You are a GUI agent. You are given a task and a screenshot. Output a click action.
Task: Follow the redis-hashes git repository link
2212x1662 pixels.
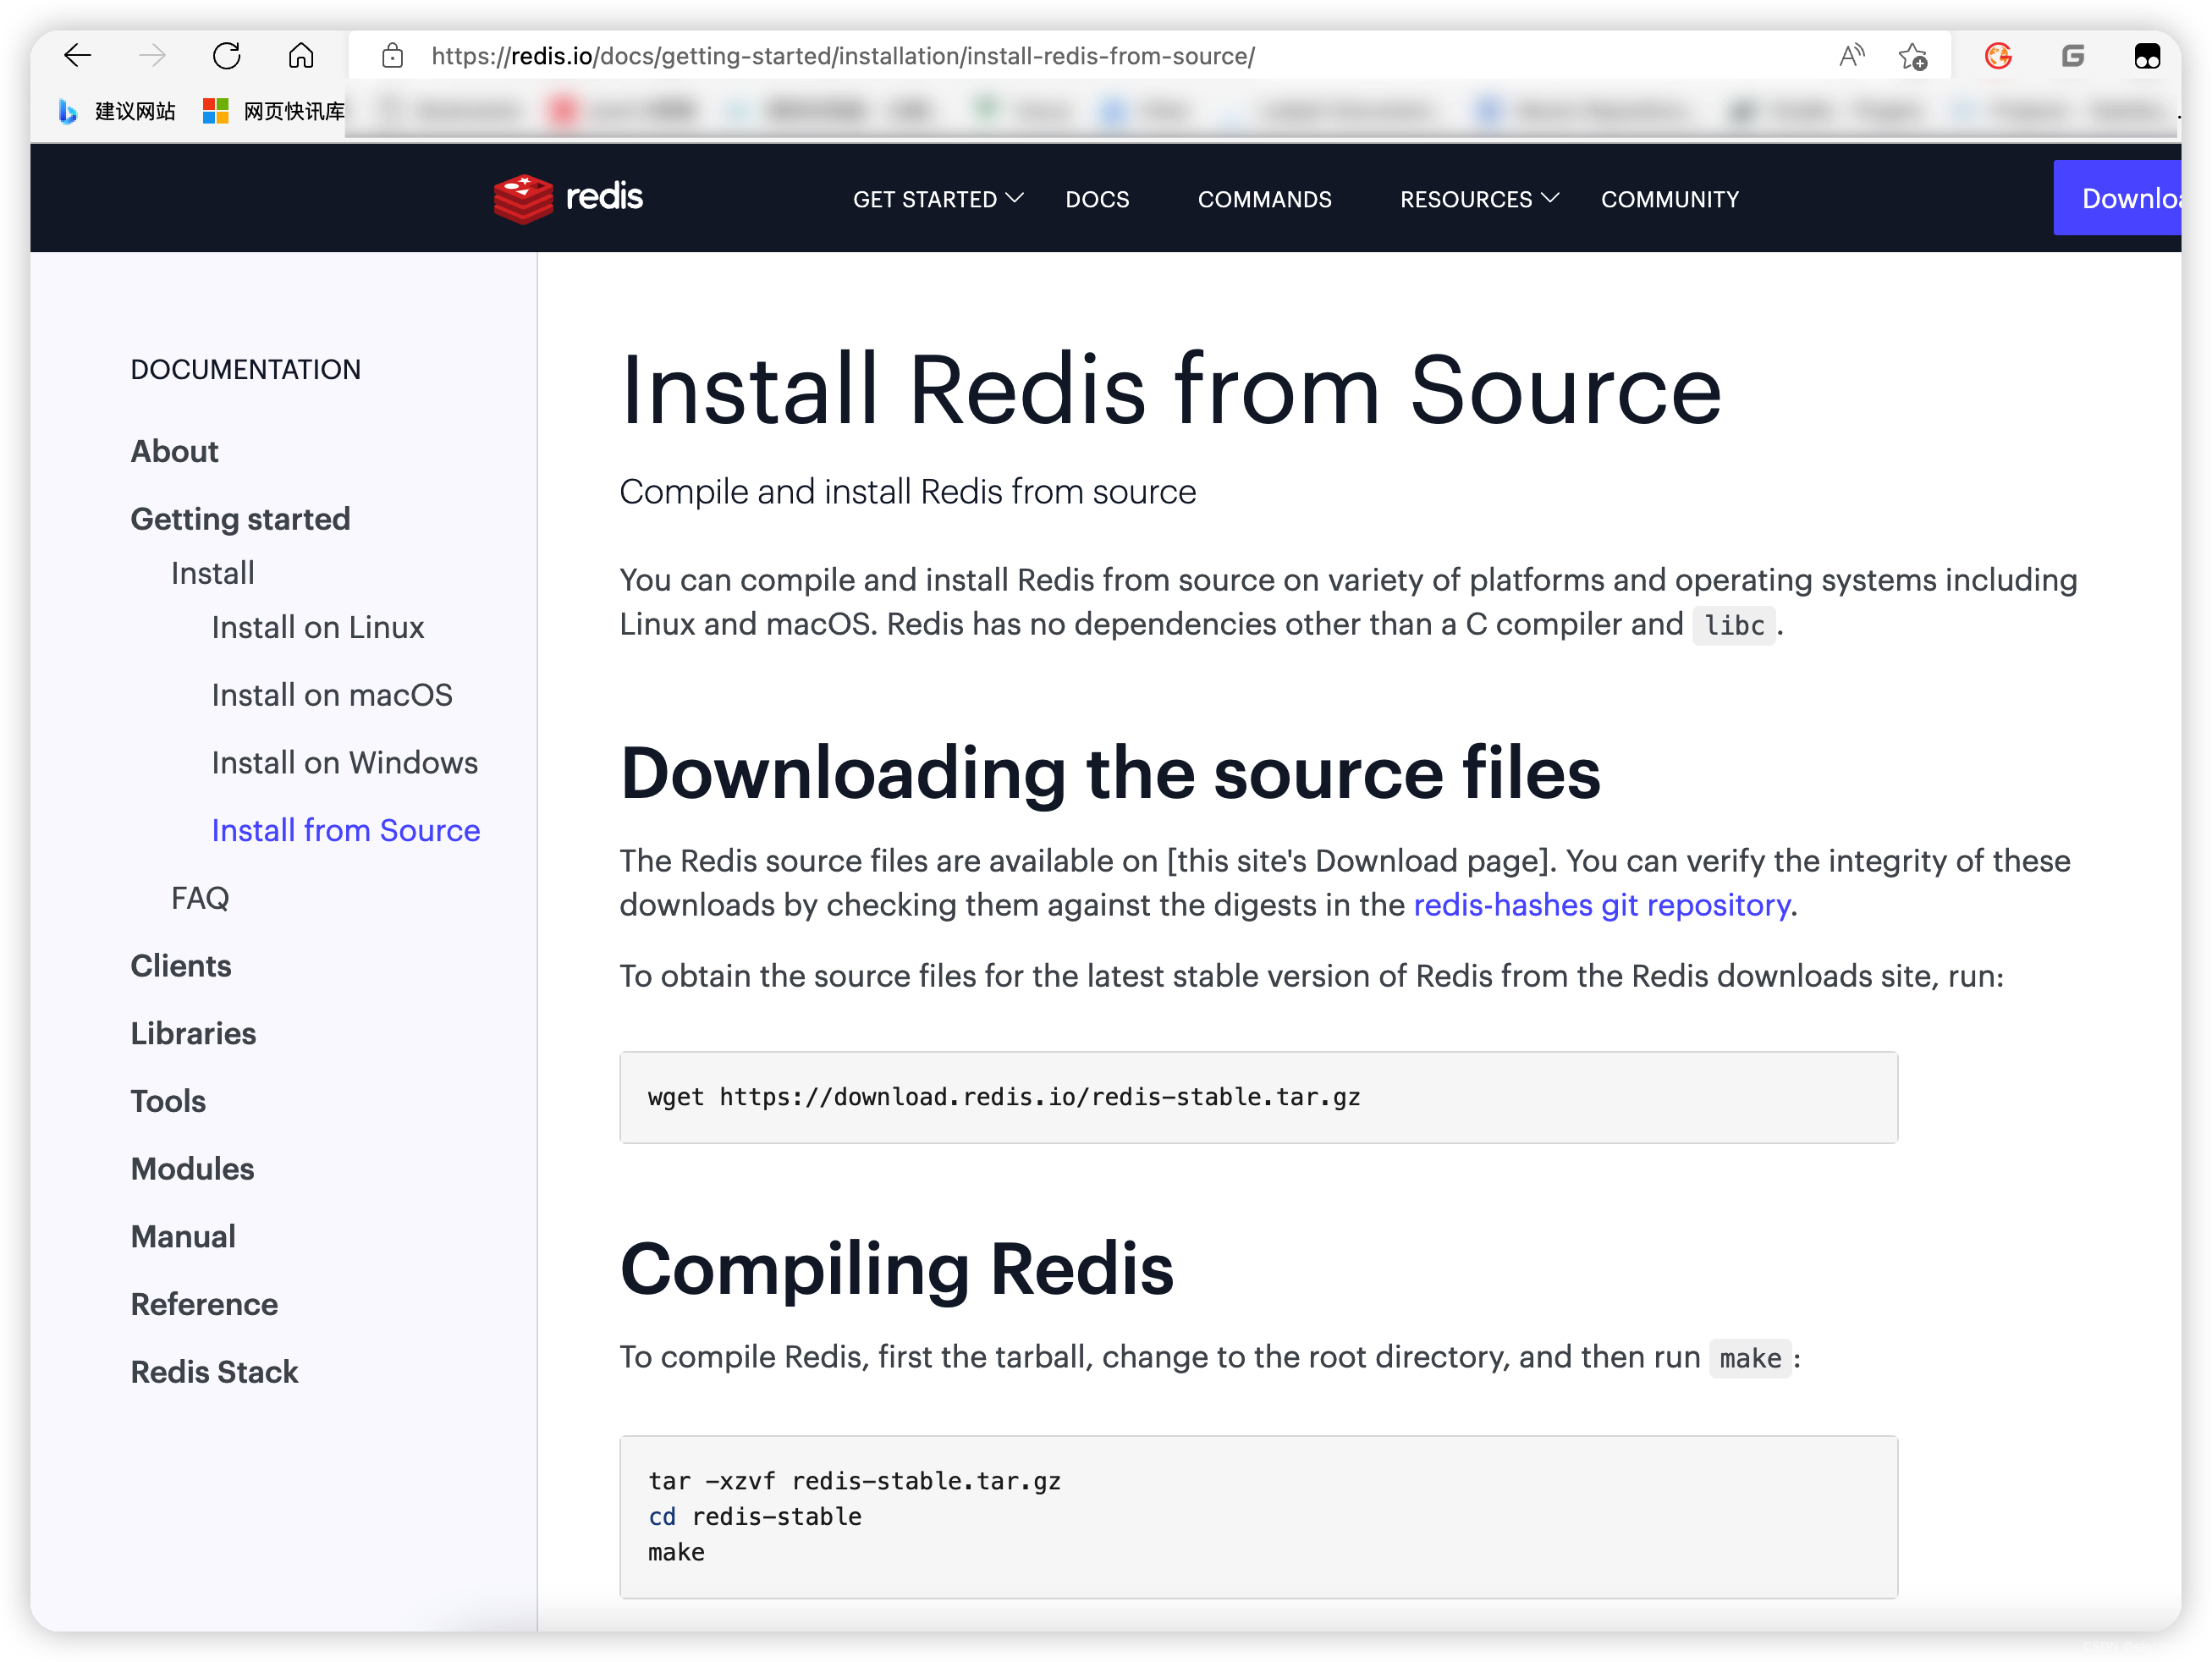point(1601,905)
